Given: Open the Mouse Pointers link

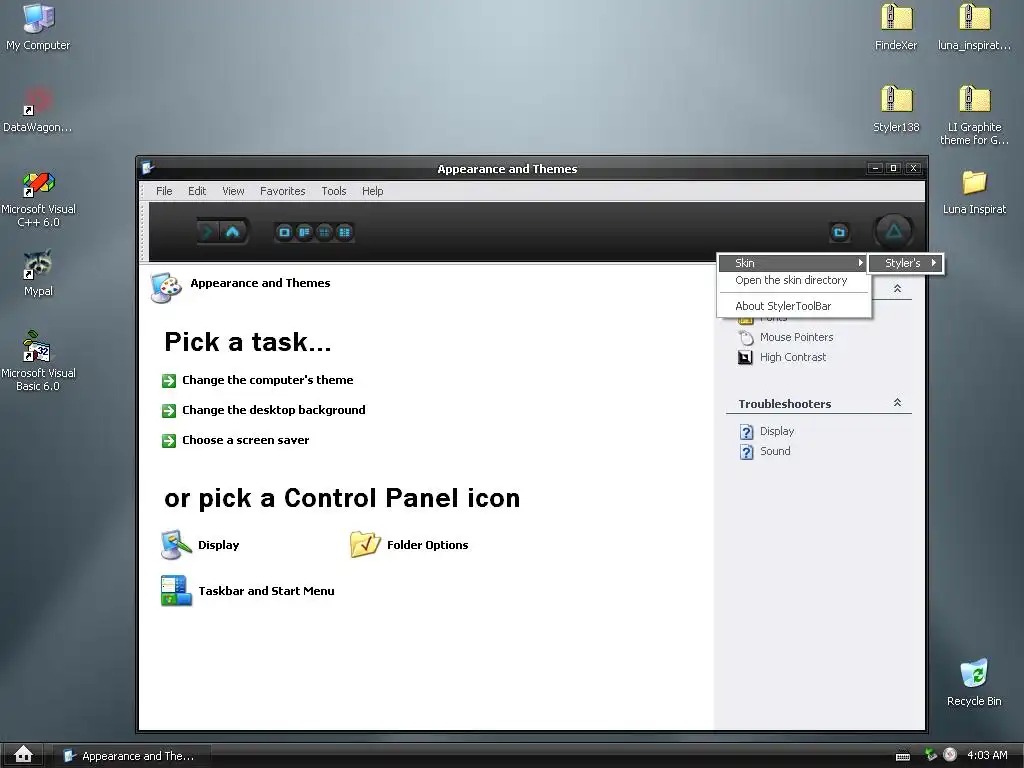Looking at the screenshot, I should pos(797,337).
